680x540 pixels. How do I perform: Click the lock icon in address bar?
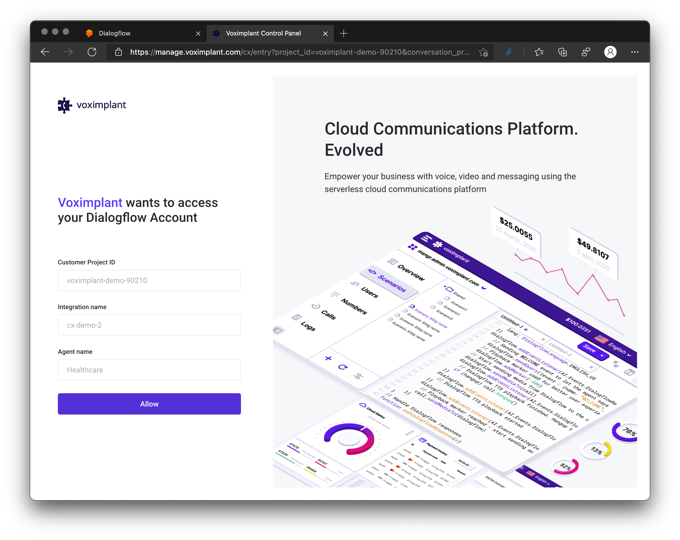pyautogui.click(x=118, y=52)
